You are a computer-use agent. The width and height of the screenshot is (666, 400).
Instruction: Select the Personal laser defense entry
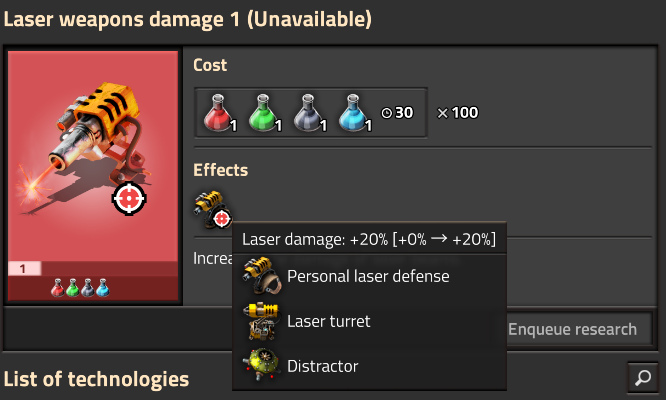[x=370, y=276]
